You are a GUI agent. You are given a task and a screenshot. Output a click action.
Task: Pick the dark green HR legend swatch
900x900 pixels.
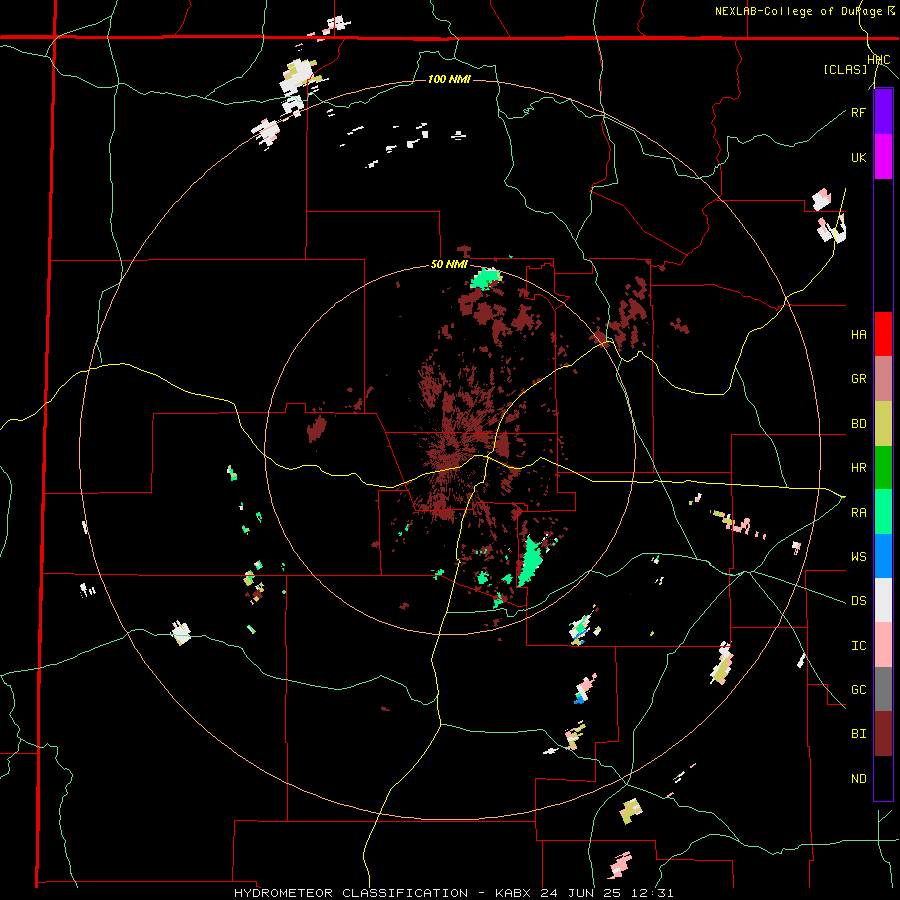(x=883, y=468)
